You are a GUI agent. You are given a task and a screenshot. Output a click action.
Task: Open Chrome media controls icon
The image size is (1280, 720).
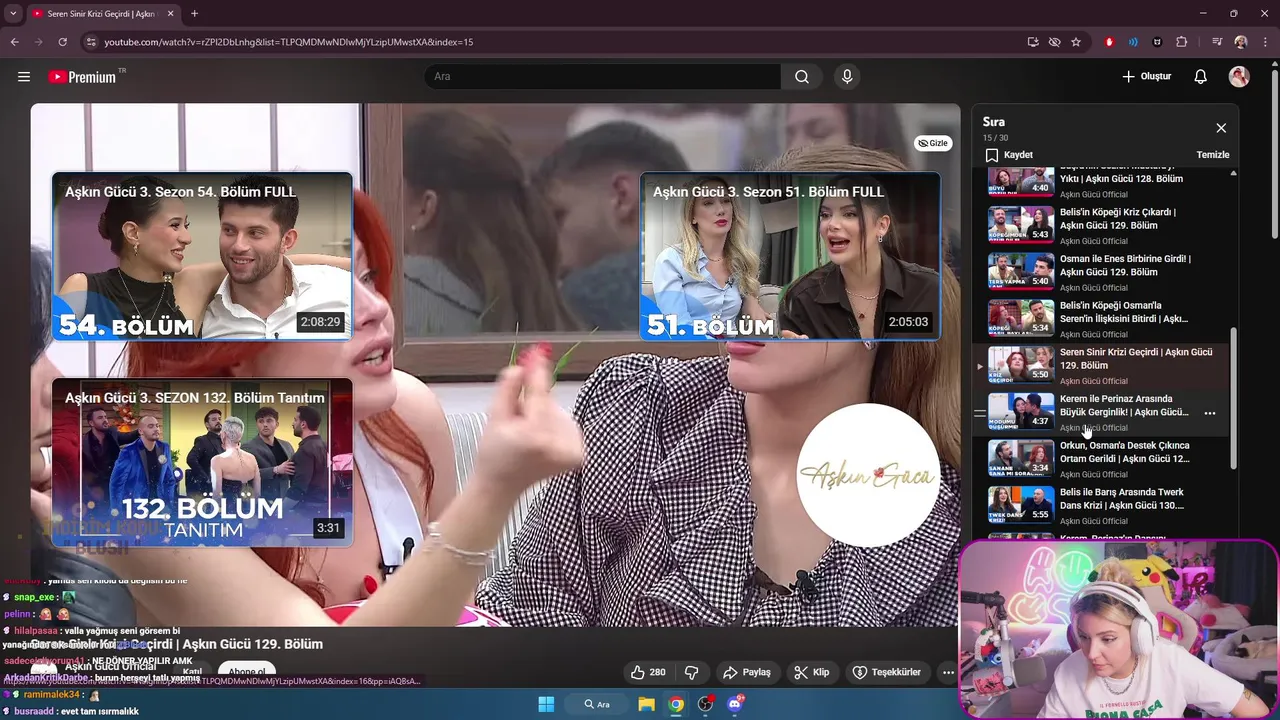pos(1217,42)
